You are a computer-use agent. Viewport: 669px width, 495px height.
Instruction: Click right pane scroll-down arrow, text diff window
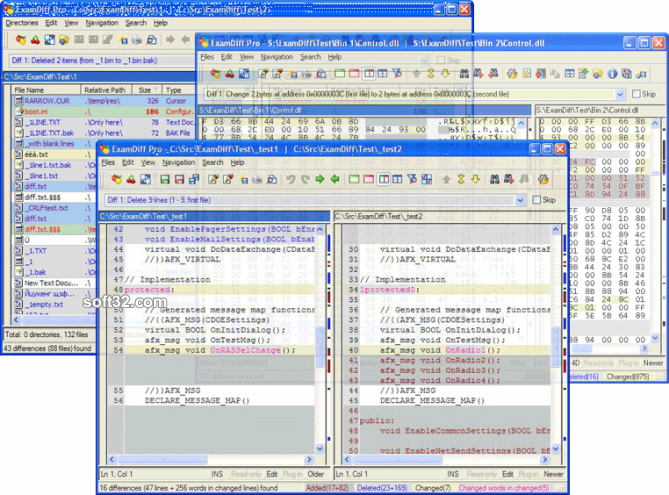tap(556, 449)
